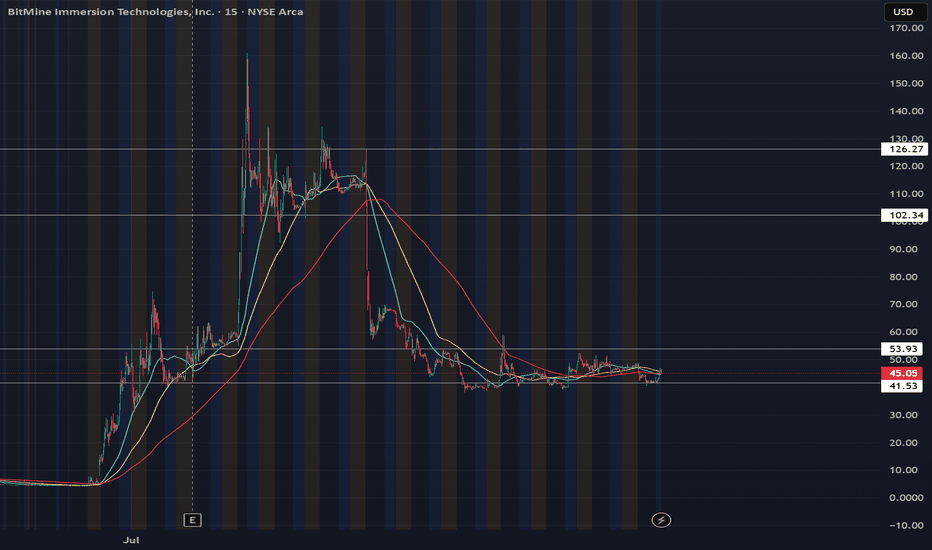The width and height of the screenshot is (932, 550).
Task: Select the 41.53 horizontal line label
Action: point(902,386)
